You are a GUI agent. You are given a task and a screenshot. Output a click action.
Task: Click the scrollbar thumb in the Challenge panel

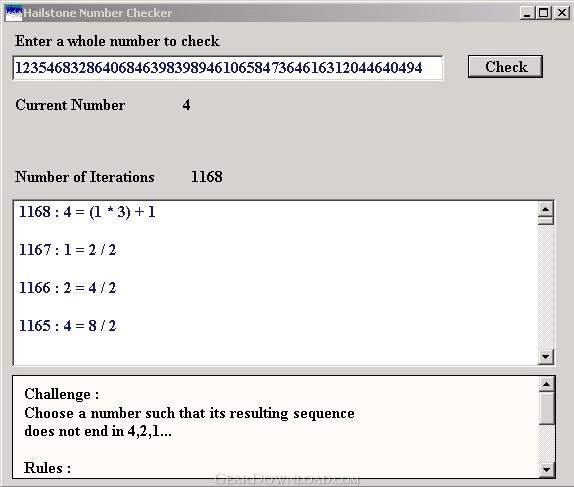click(x=547, y=408)
